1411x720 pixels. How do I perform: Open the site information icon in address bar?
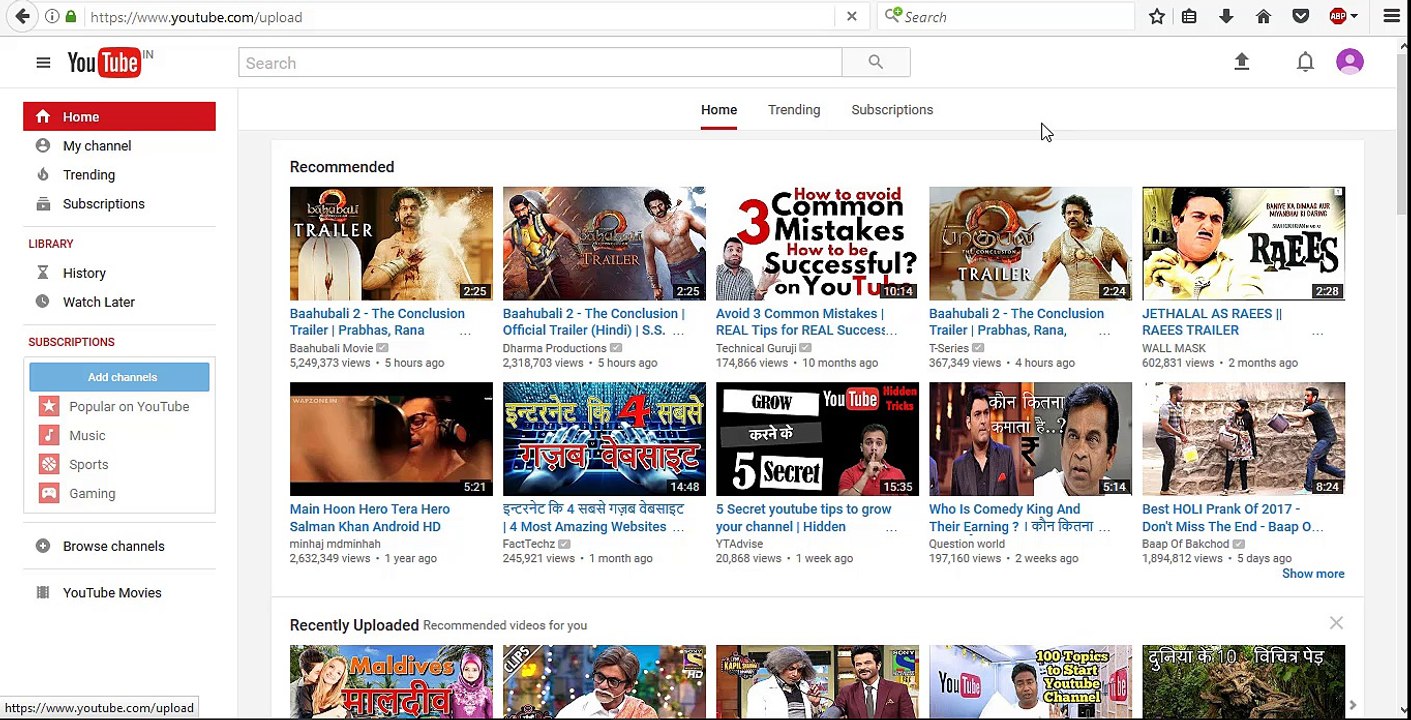click(x=52, y=17)
